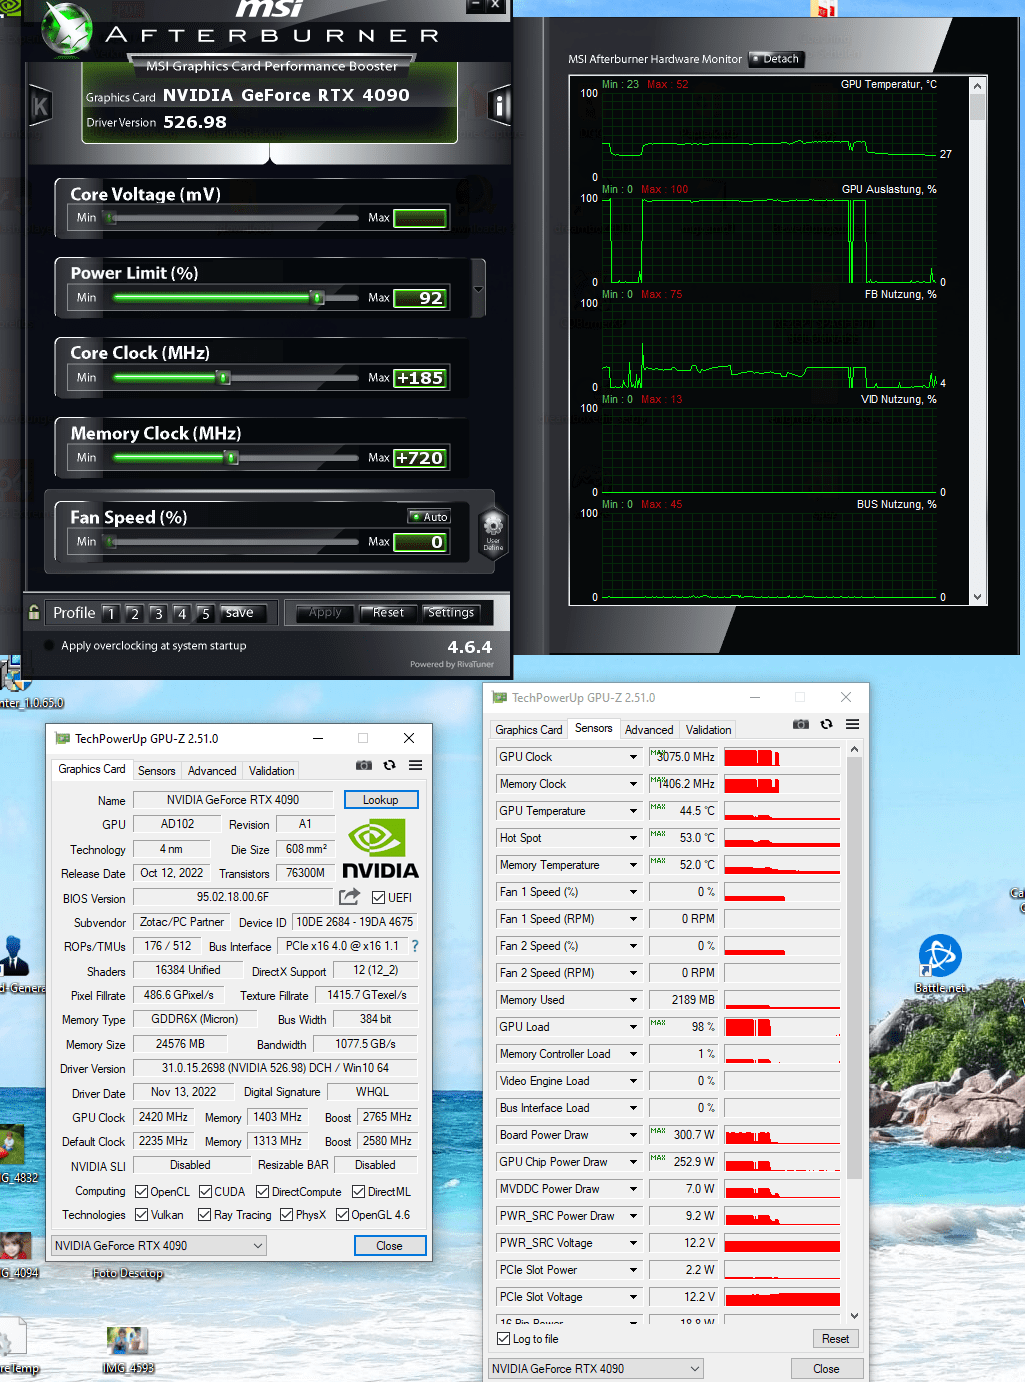The image size is (1025, 1382).
Task: Click the Memory Clock slider handle
Action: click(232, 457)
